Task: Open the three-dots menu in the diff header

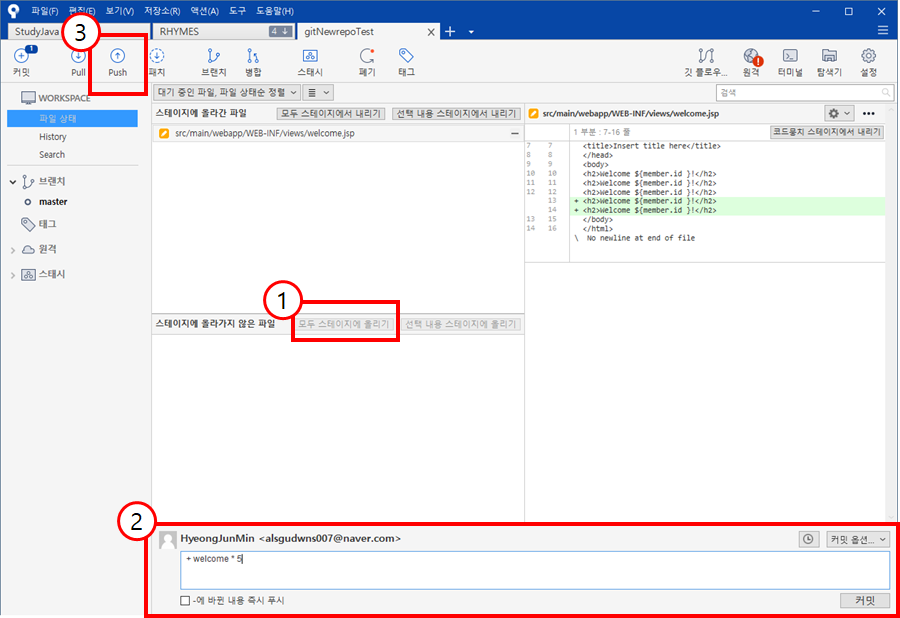Action: pyautogui.click(x=868, y=114)
